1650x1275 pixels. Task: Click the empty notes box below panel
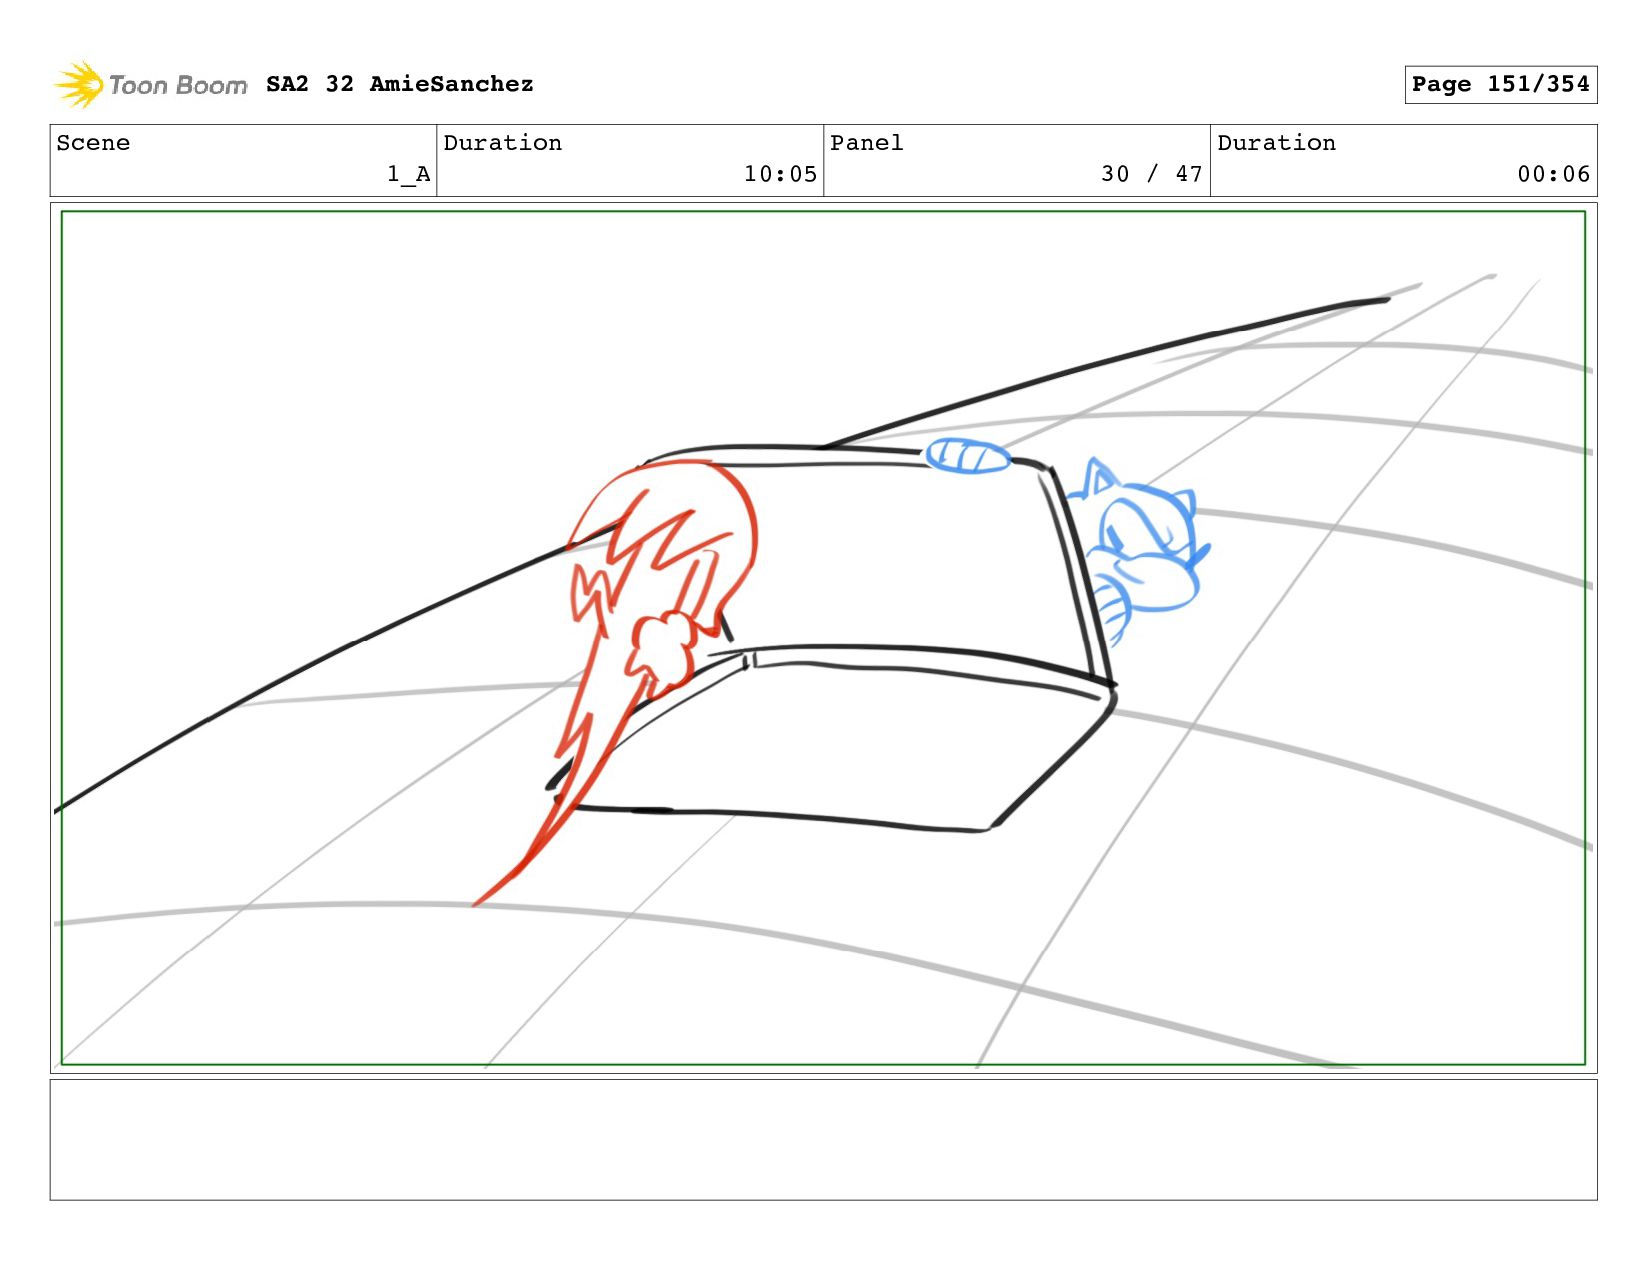(x=823, y=1139)
